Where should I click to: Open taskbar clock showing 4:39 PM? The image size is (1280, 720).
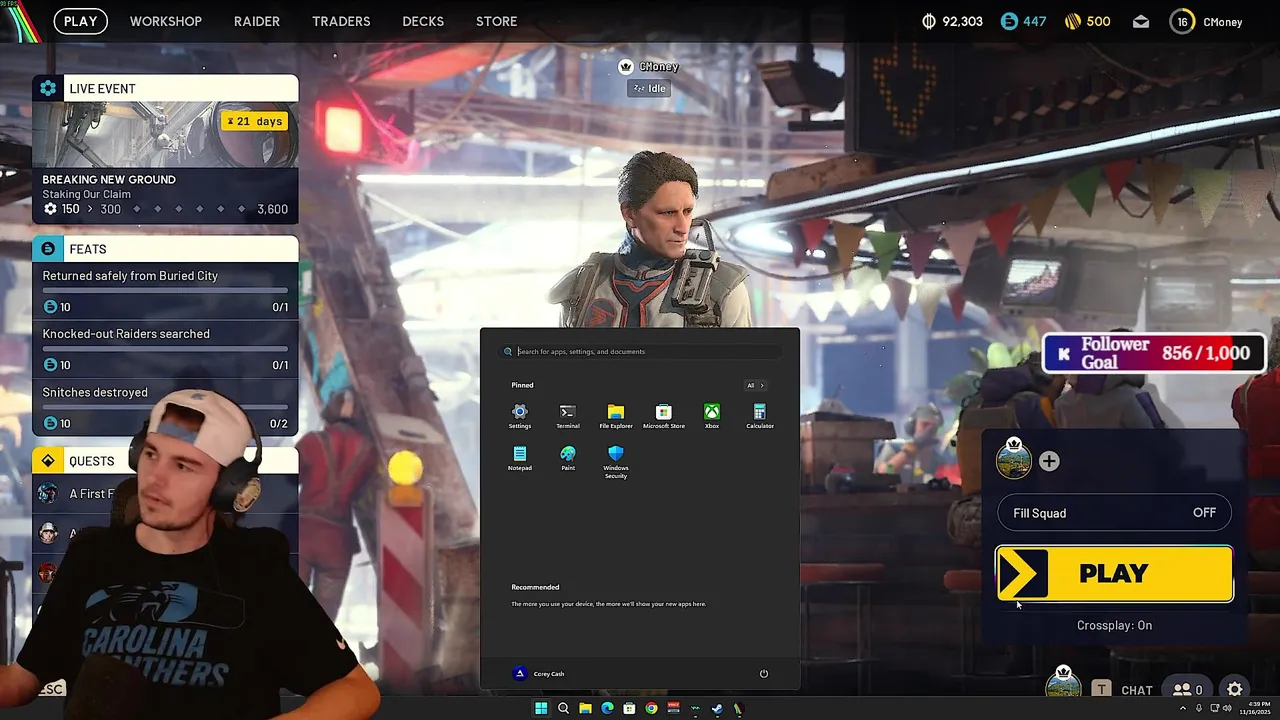click(1254, 708)
